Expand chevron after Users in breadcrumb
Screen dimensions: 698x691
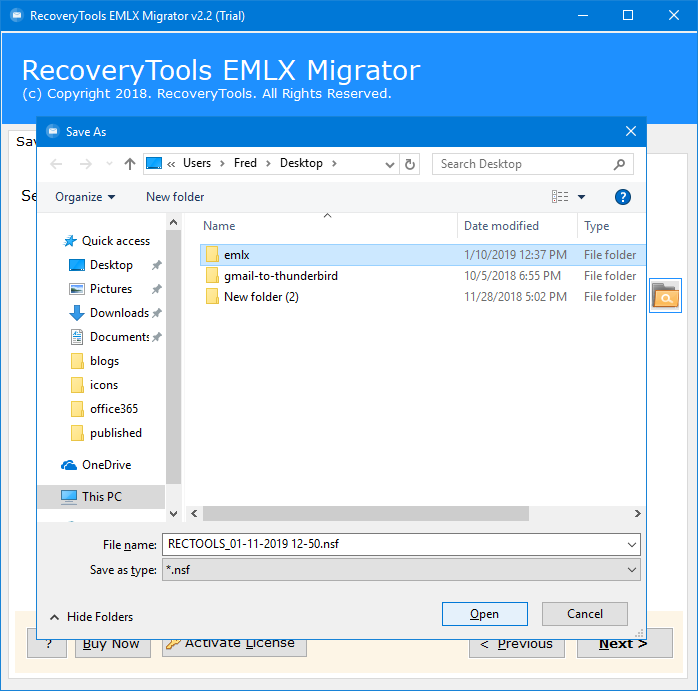point(222,163)
